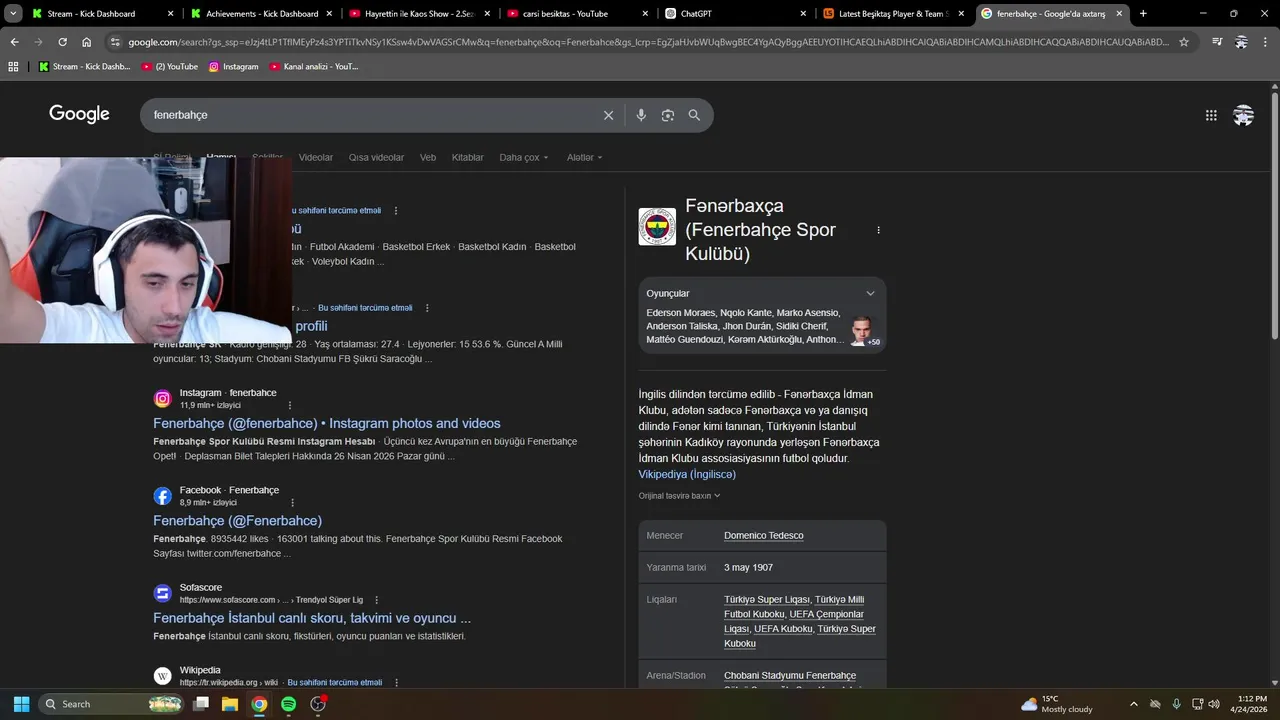Viewport: 1280px width, 720px height.
Task: Click the Fenerbahçe club crest logo
Action: point(657,227)
